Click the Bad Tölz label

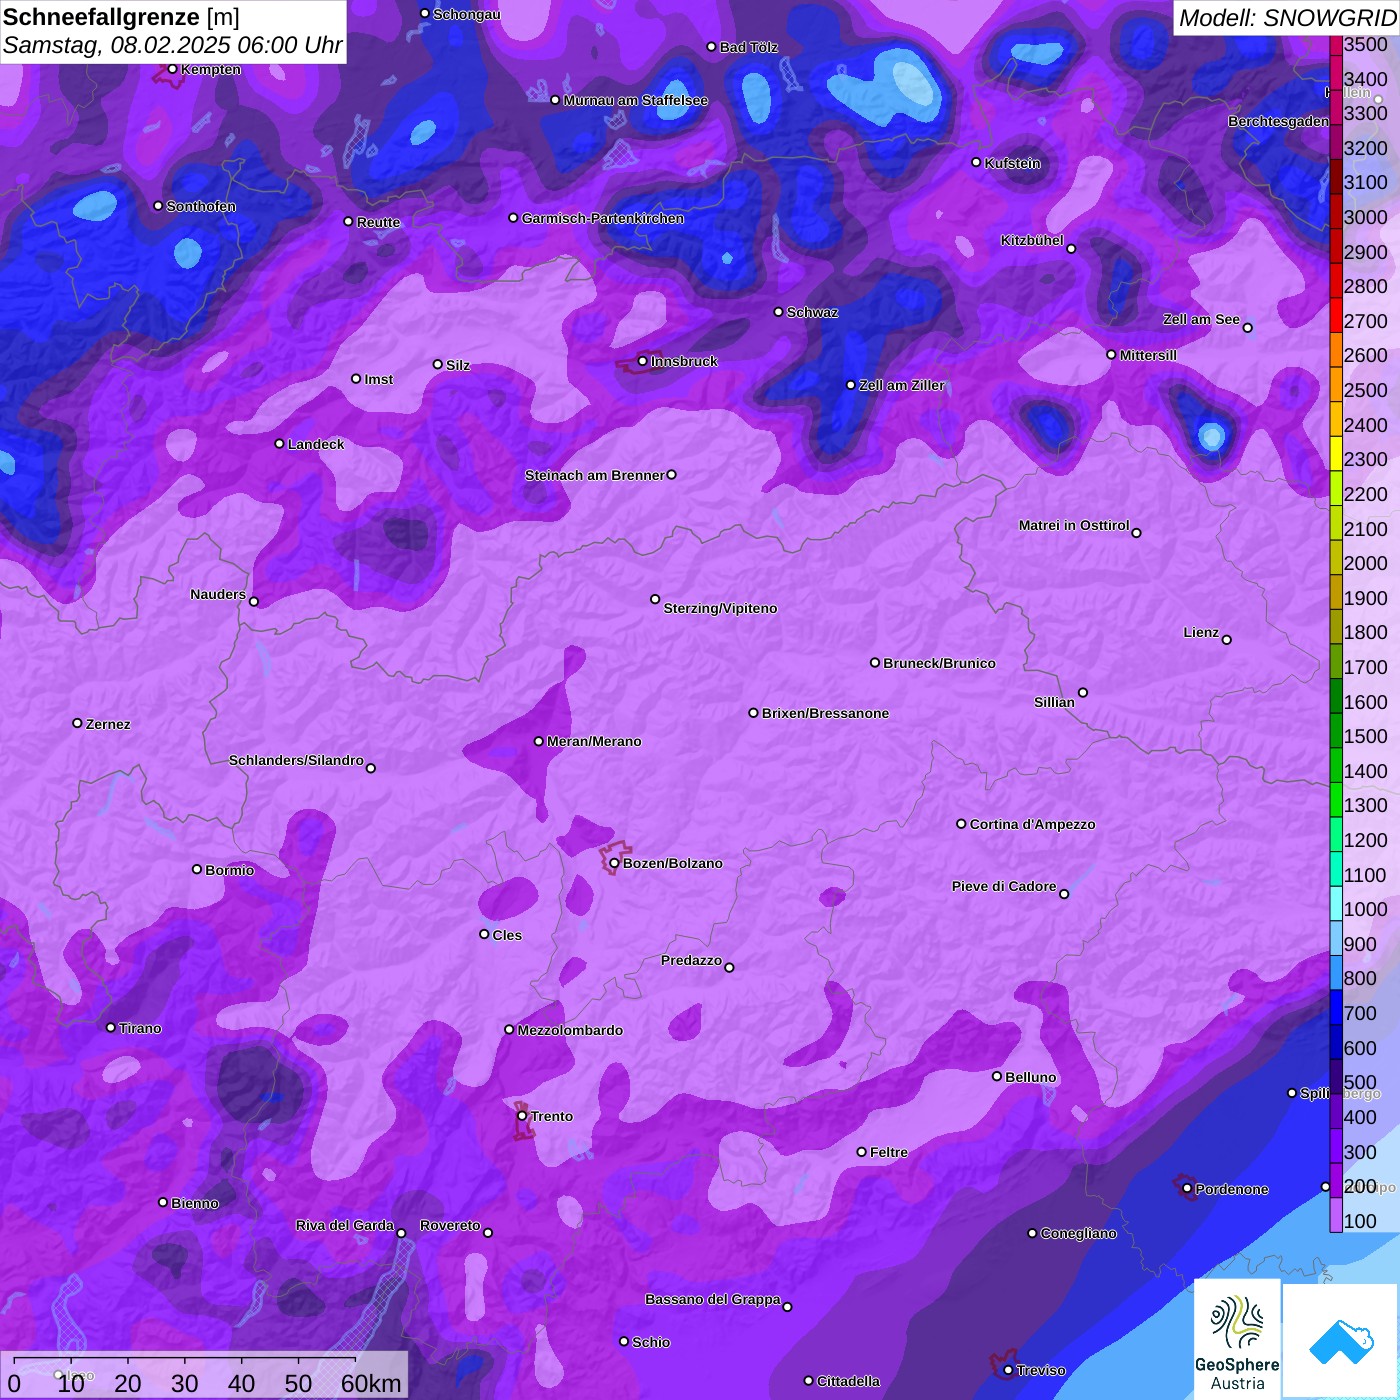coord(748,47)
